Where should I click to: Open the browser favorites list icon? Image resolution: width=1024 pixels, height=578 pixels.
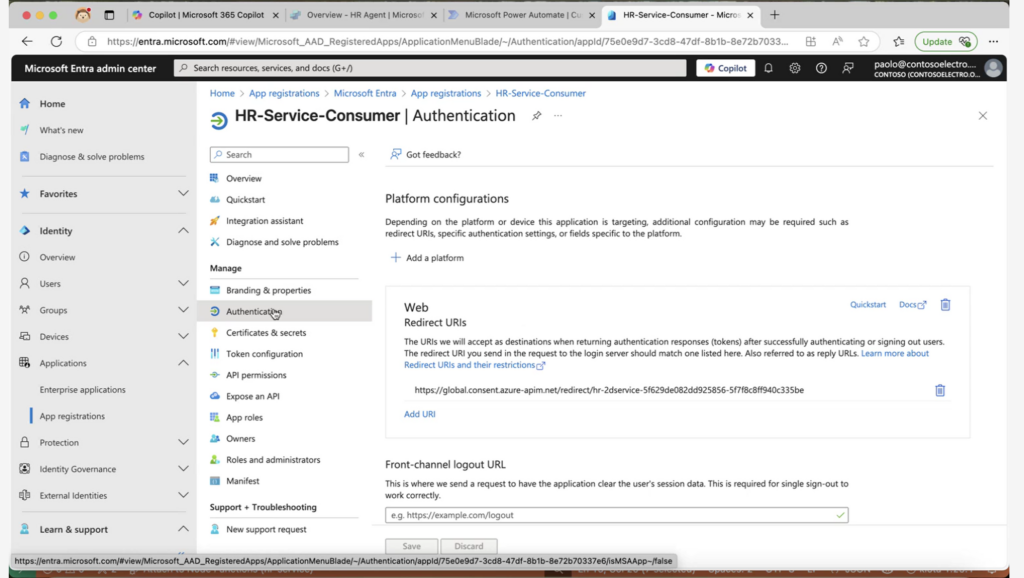click(899, 41)
